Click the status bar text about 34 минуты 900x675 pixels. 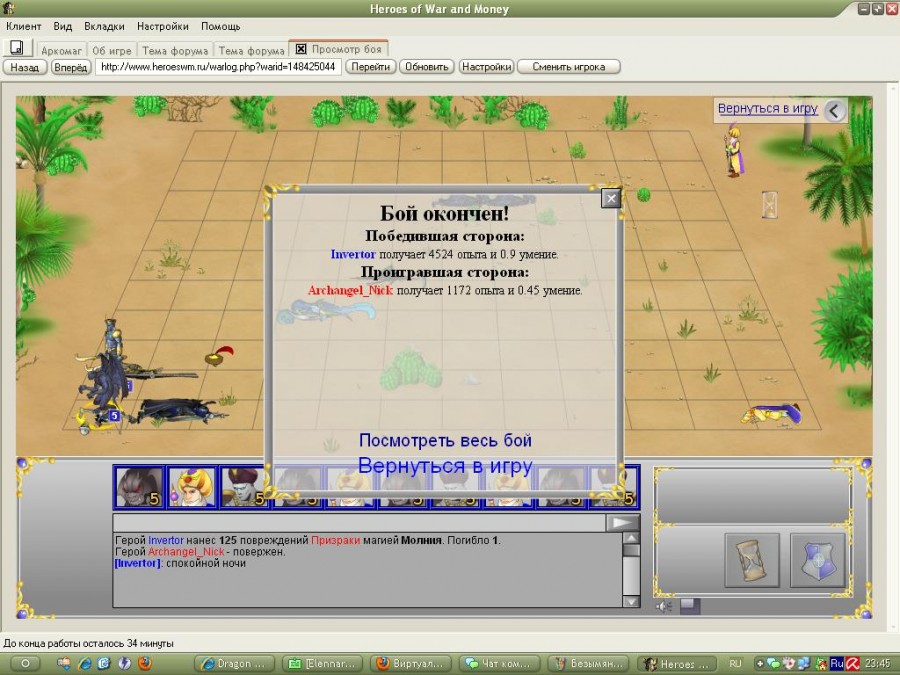coord(88,643)
